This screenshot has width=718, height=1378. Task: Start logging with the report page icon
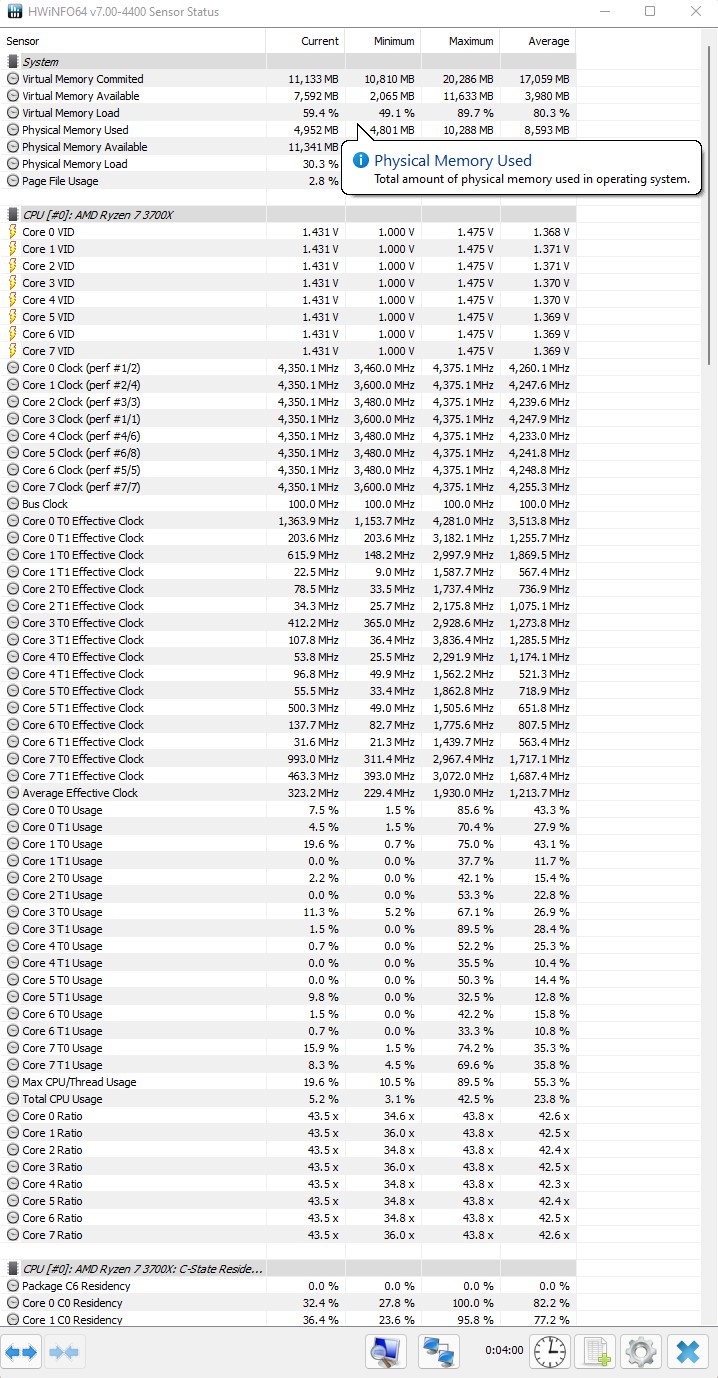[595, 1351]
